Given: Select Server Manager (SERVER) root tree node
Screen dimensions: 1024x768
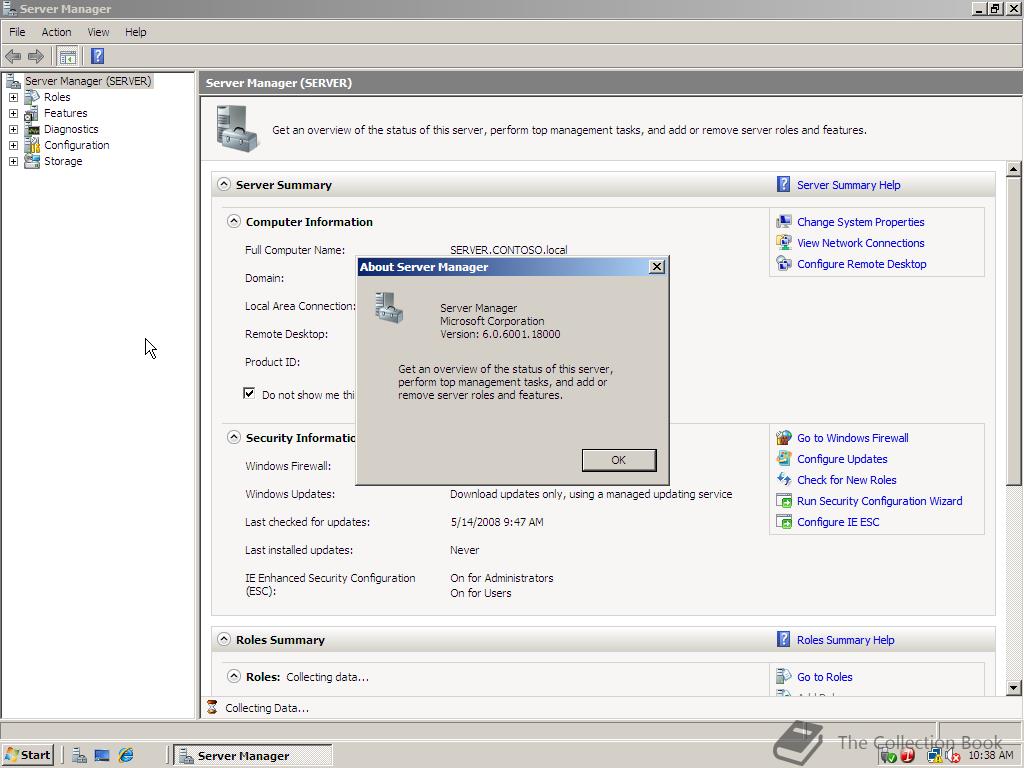Looking at the screenshot, I should (88, 81).
